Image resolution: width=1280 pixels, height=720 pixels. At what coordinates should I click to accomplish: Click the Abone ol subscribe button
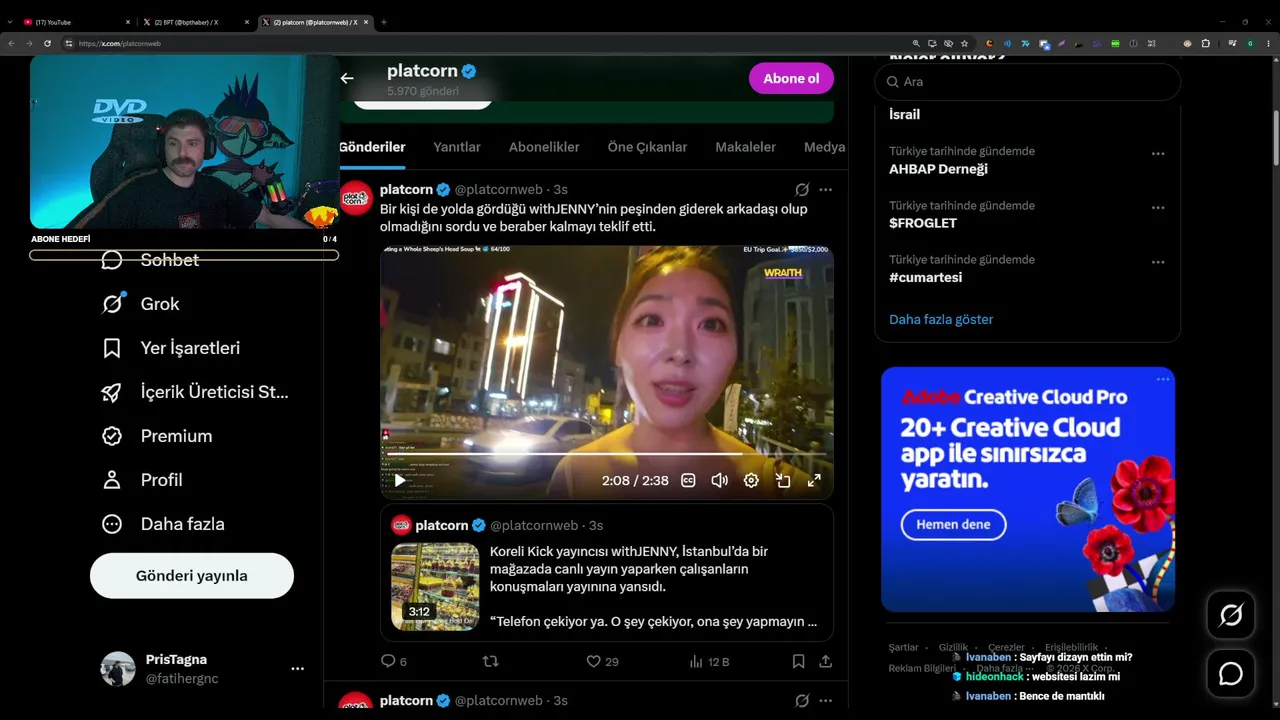[x=791, y=78]
